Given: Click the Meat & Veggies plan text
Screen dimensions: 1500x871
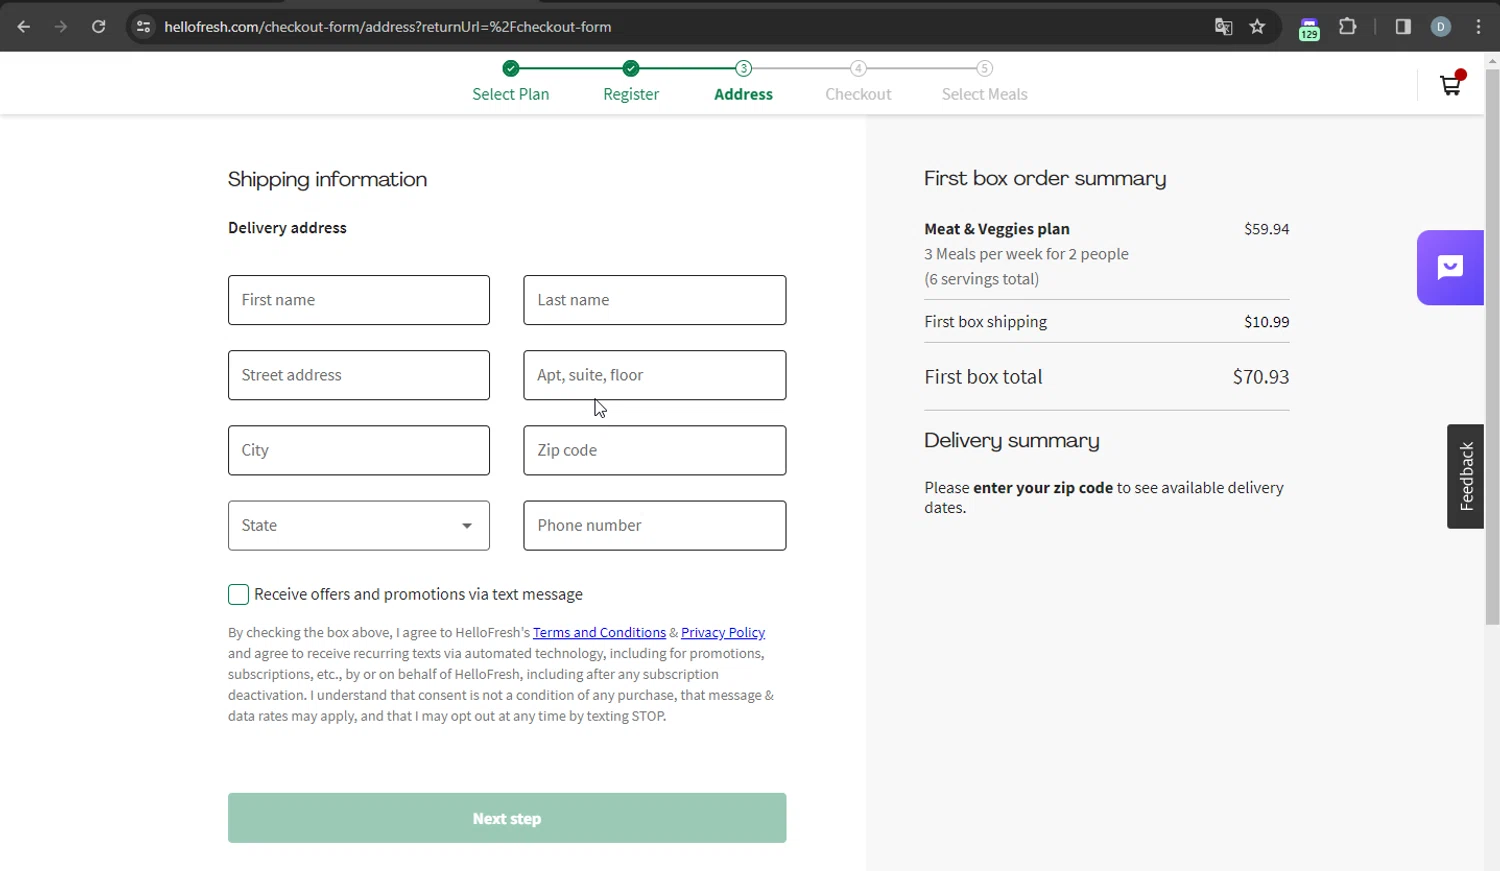Looking at the screenshot, I should tap(997, 229).
